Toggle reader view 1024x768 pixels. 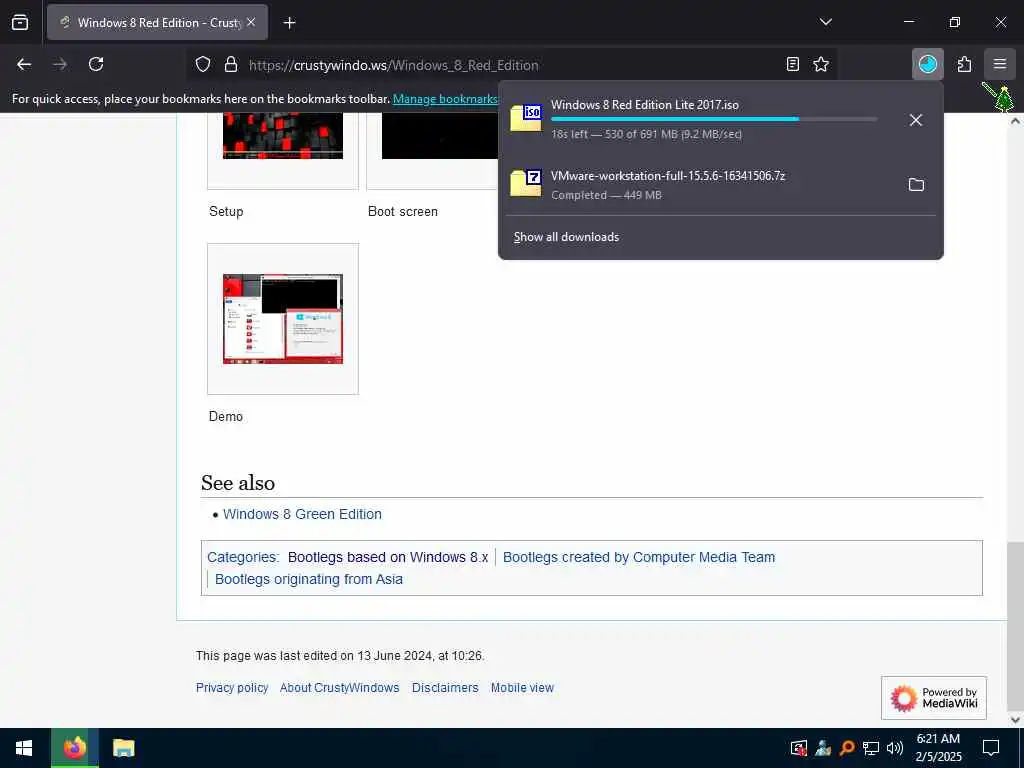[792, 64]
